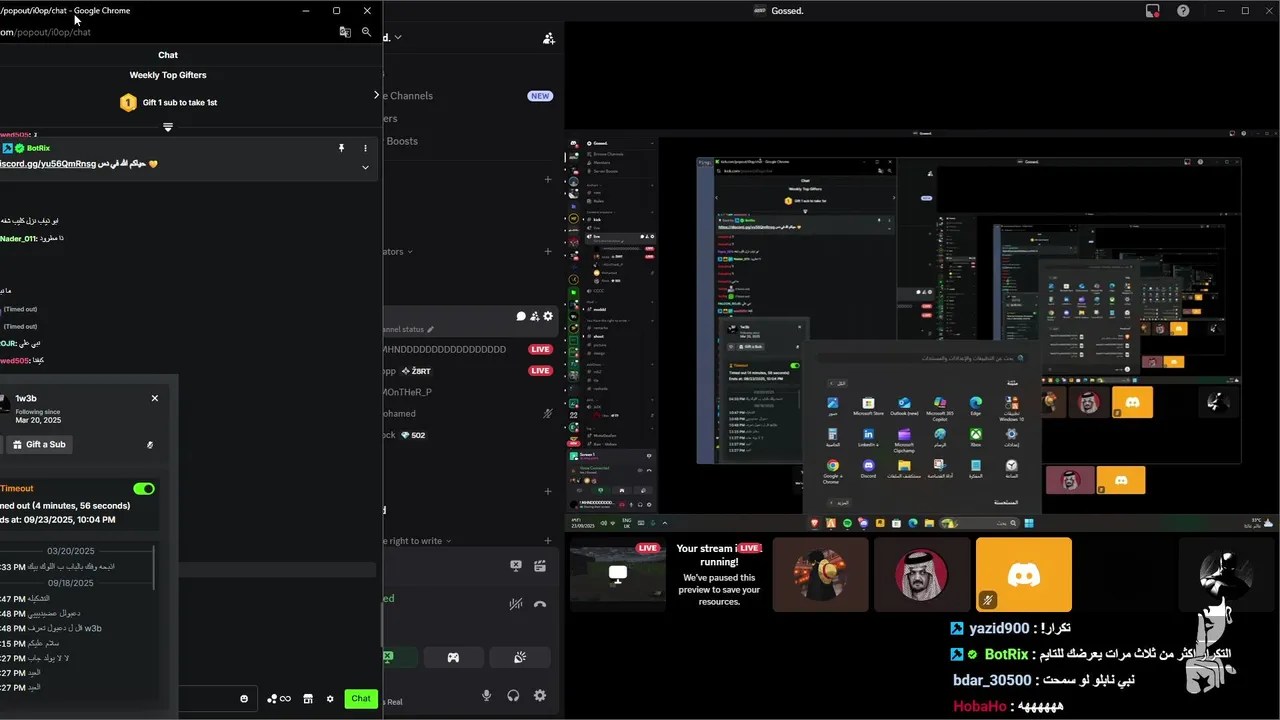Open the zoom magnifier icon in Chrome address bar
1280x720 pixels.
click(x=367, y=32)
